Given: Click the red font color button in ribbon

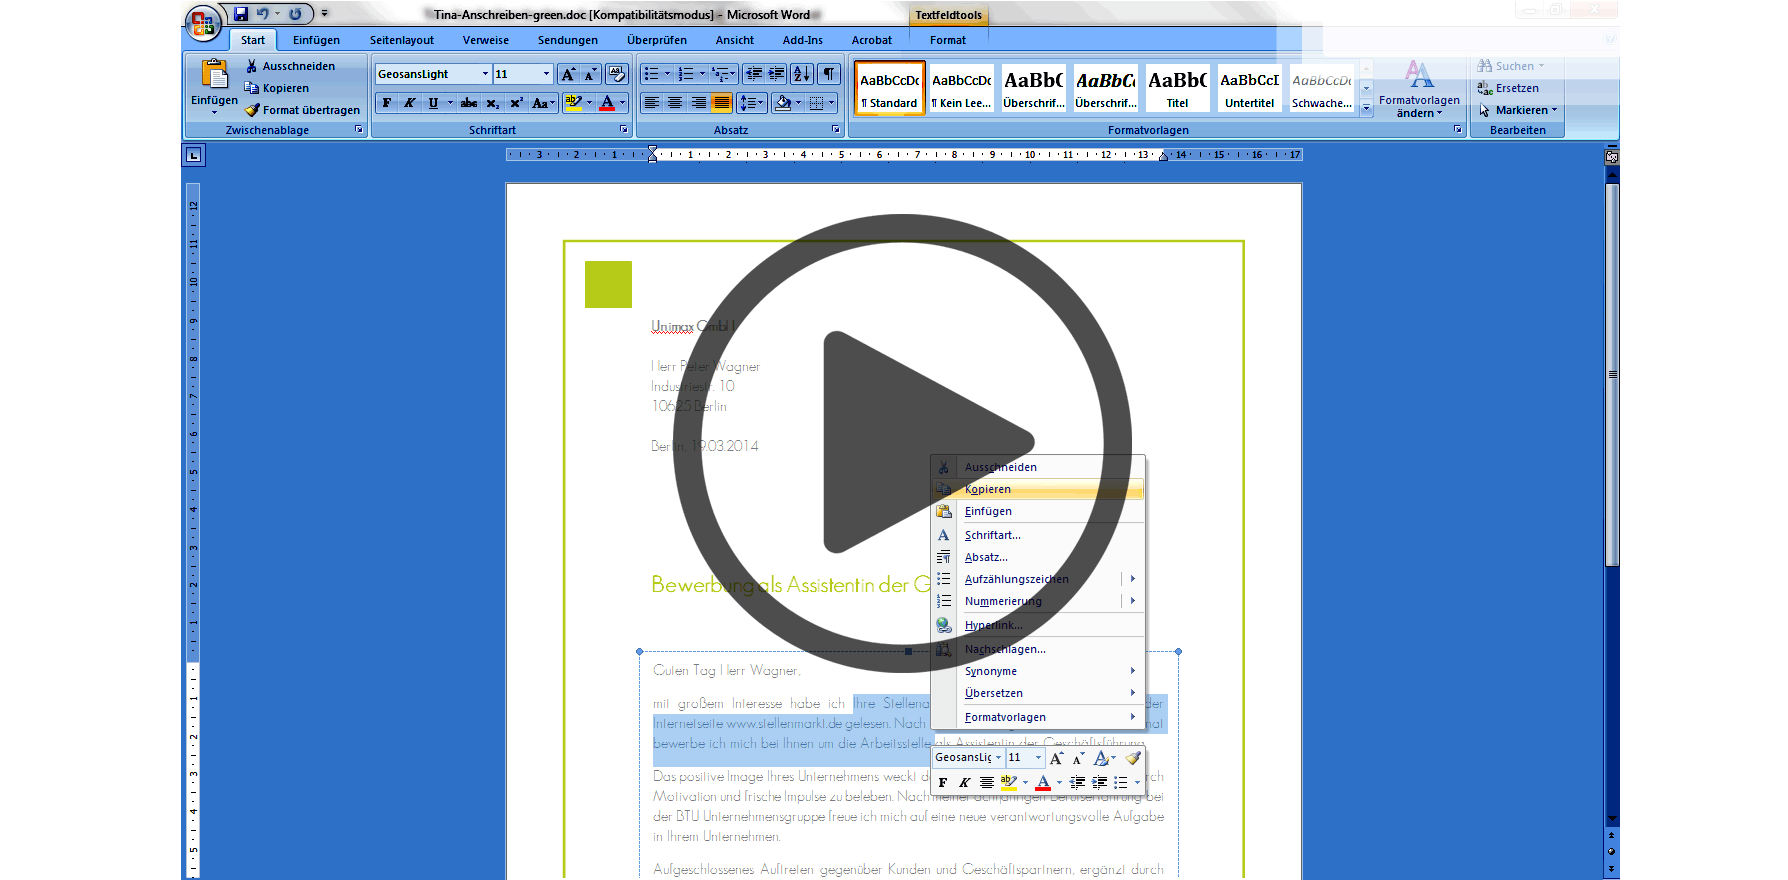Looking at the screenshot, I should pos(607,103).
